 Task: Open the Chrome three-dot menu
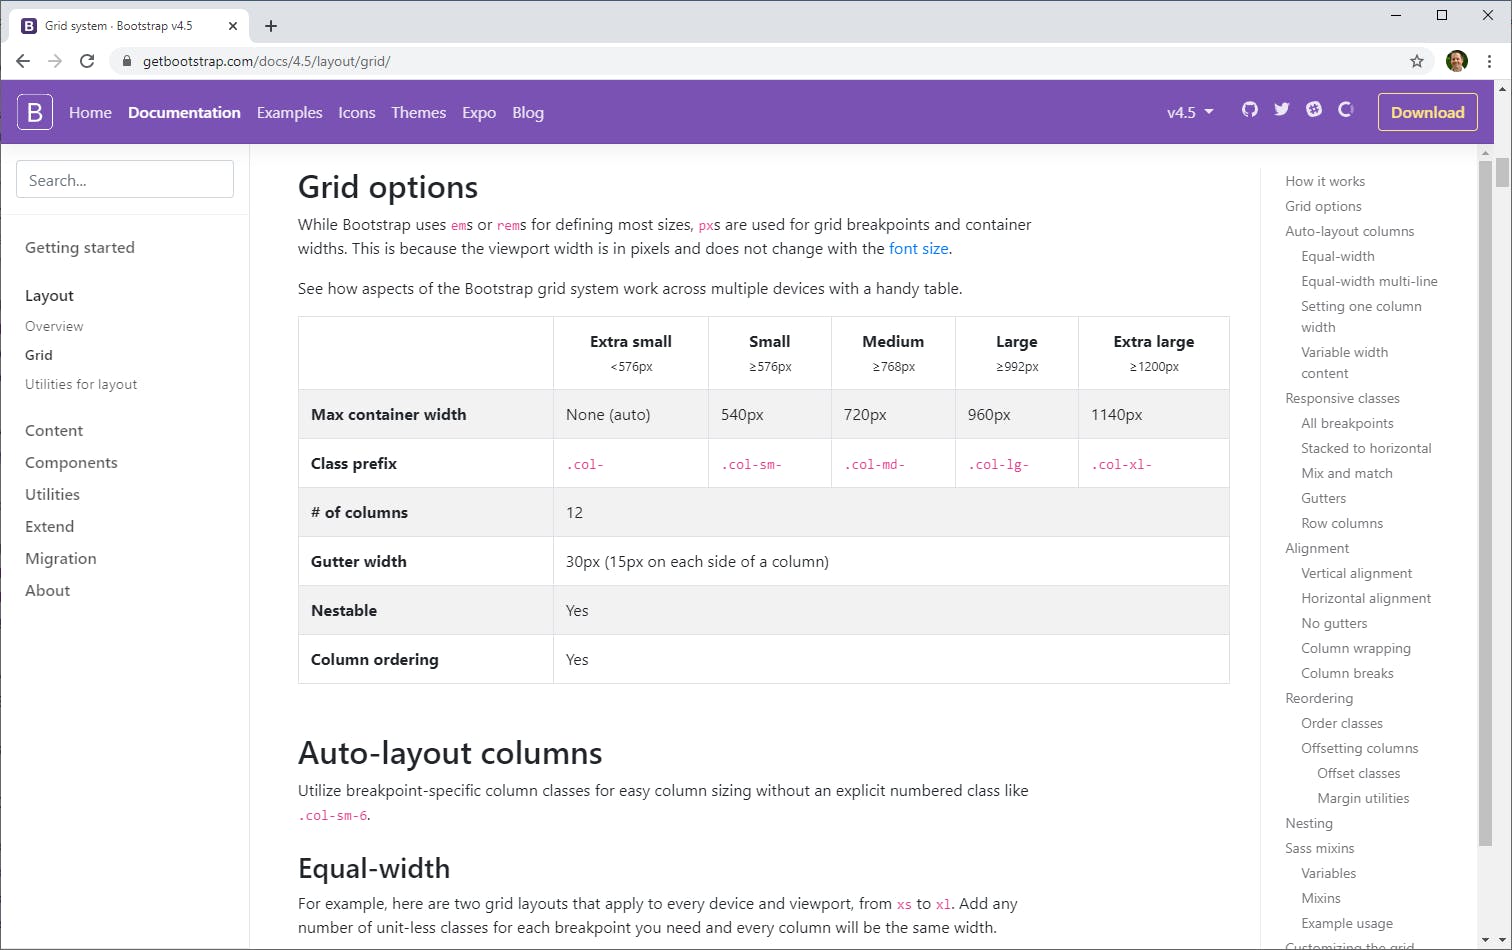point(1489,61)
